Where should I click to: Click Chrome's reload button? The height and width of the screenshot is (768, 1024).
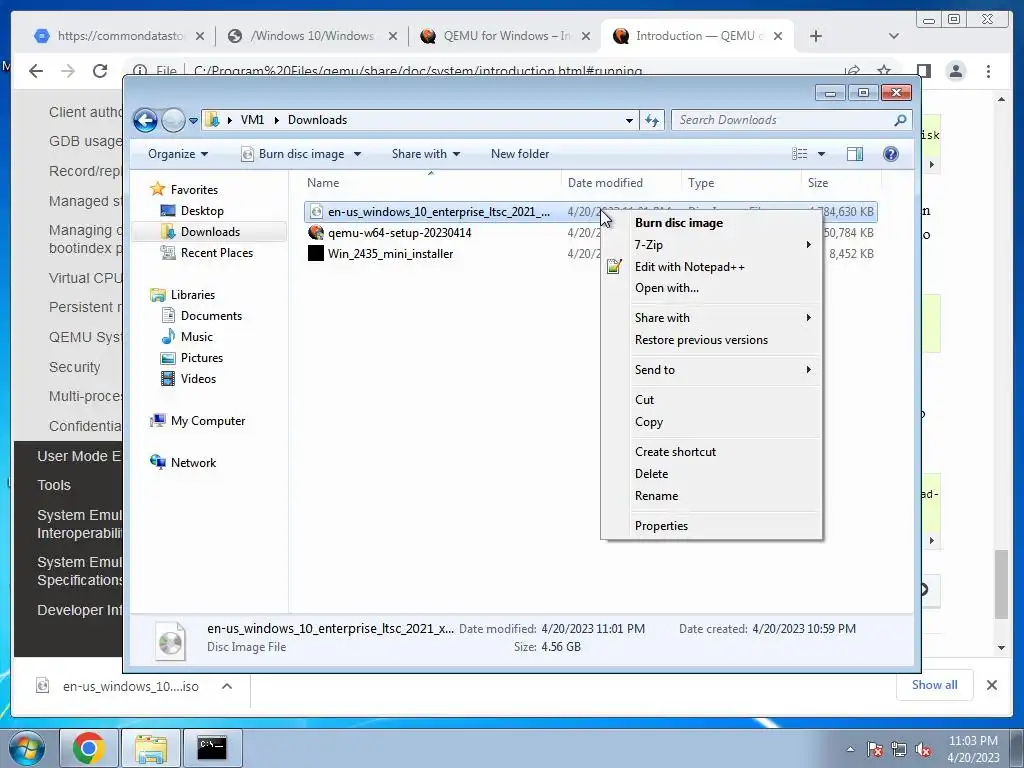click(100, 71)
